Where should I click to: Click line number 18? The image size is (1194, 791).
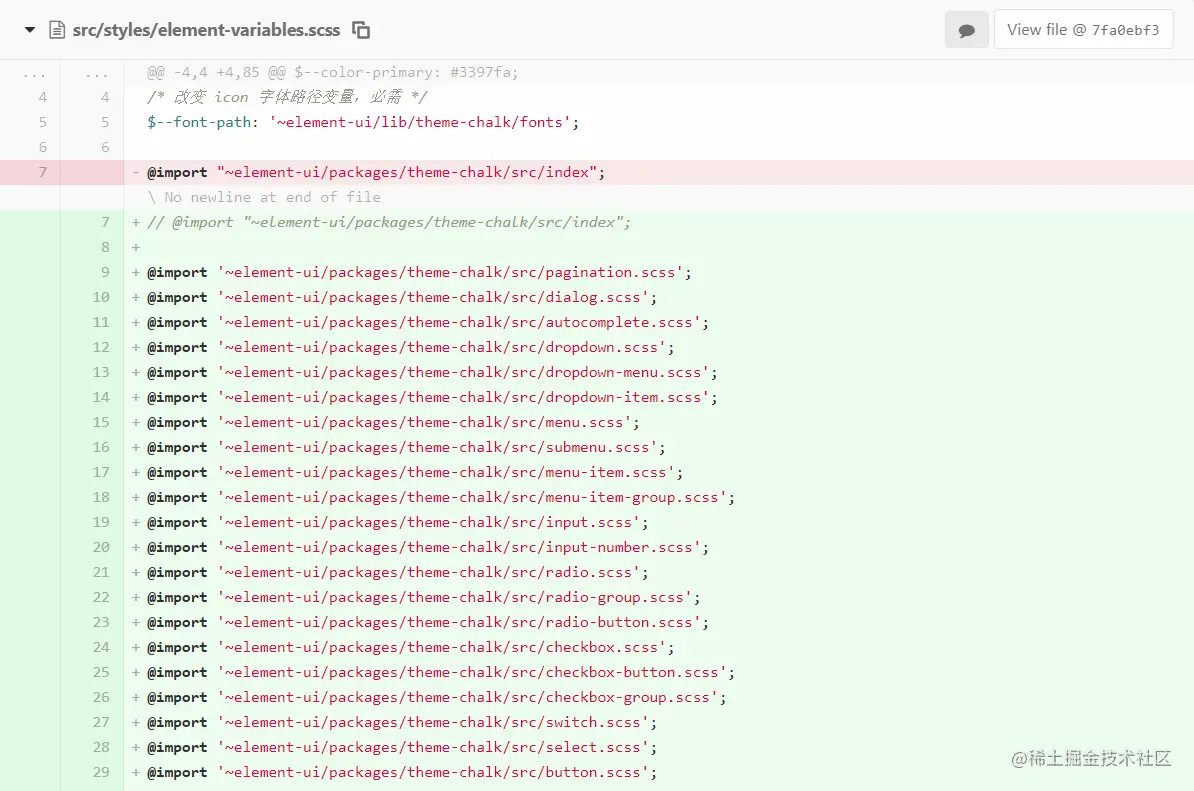[101, 497]
